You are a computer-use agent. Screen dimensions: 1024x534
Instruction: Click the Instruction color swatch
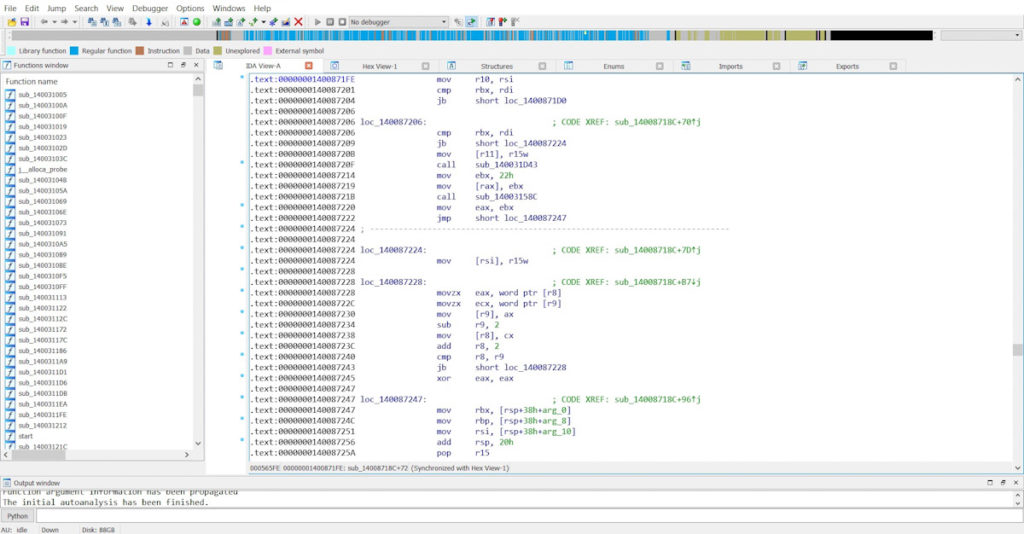click(x=140, y=50)
